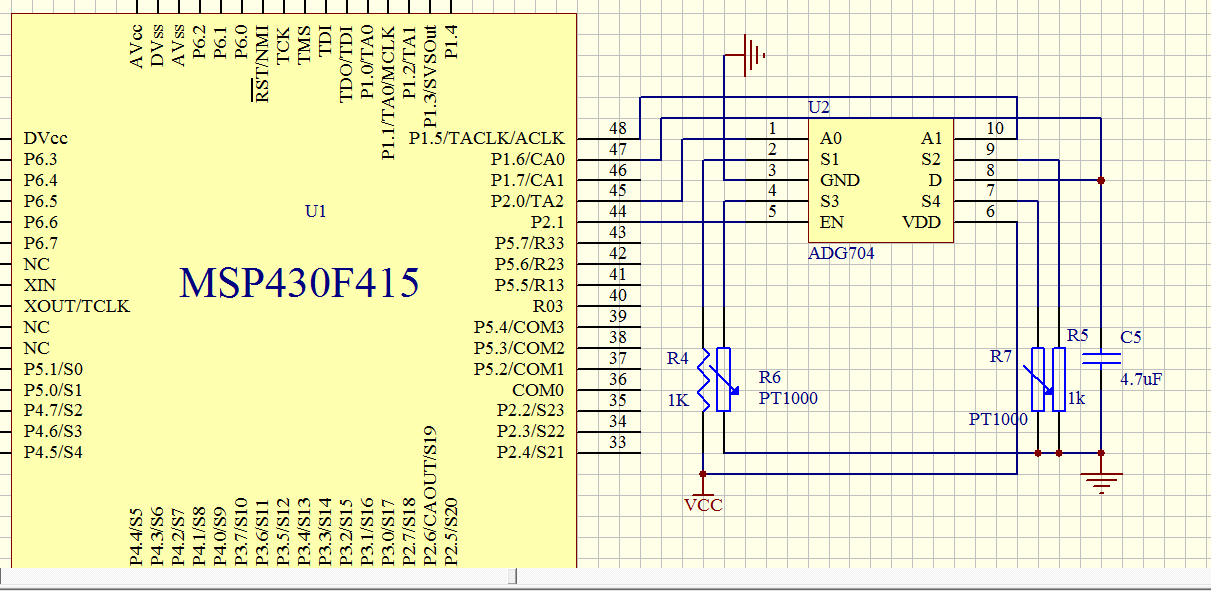
Task: Click the XOUT/TCLK pin name
Action: coord(77,306)
